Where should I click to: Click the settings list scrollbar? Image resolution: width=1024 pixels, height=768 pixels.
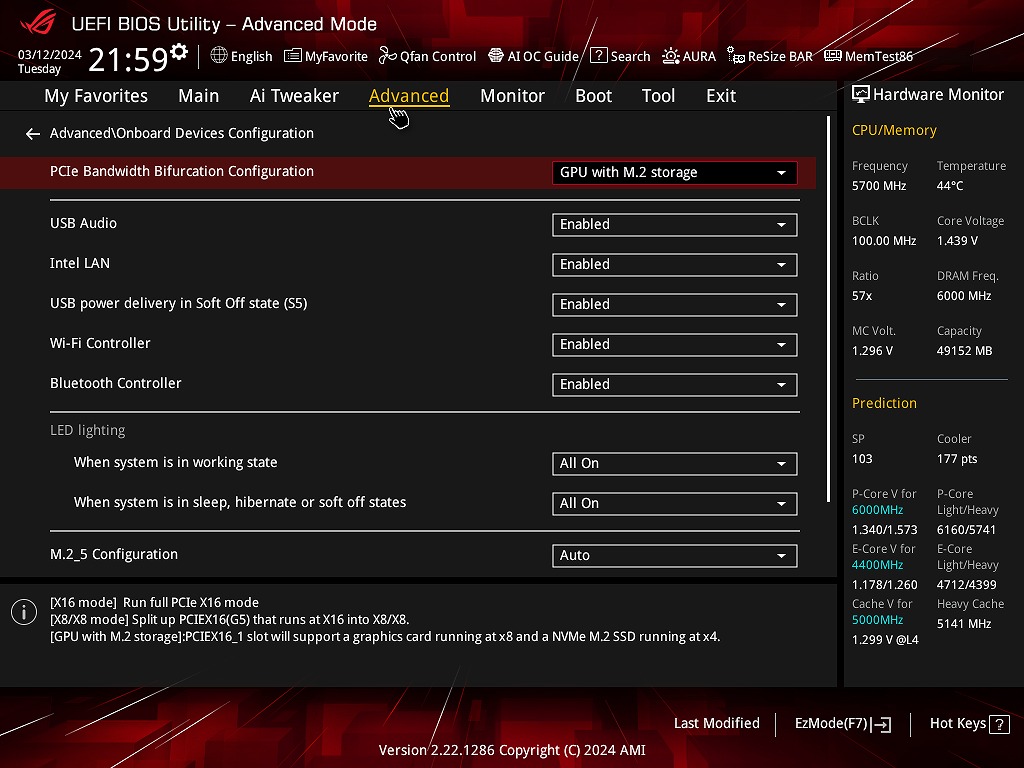click(x=828, y=309)
